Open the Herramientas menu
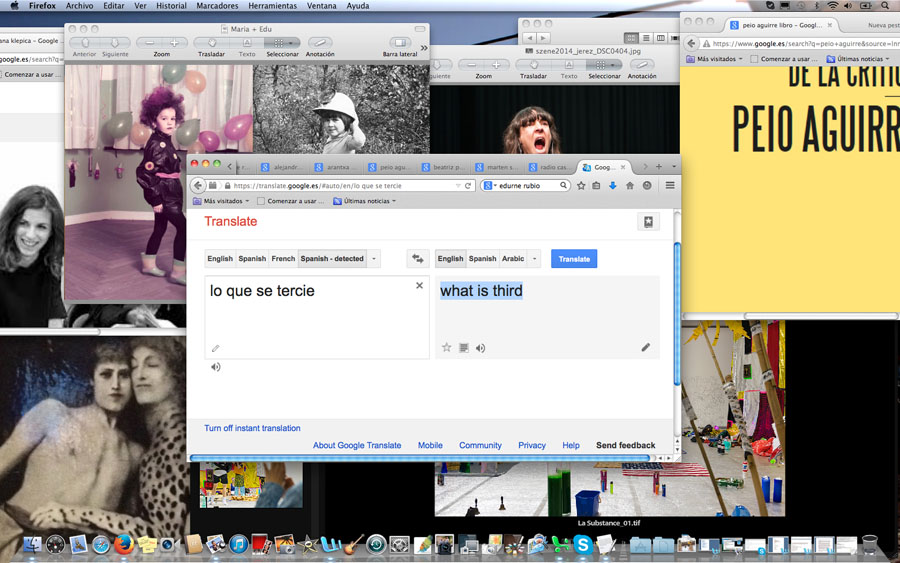This screenshot has width=900, height=563. (273, 6)
